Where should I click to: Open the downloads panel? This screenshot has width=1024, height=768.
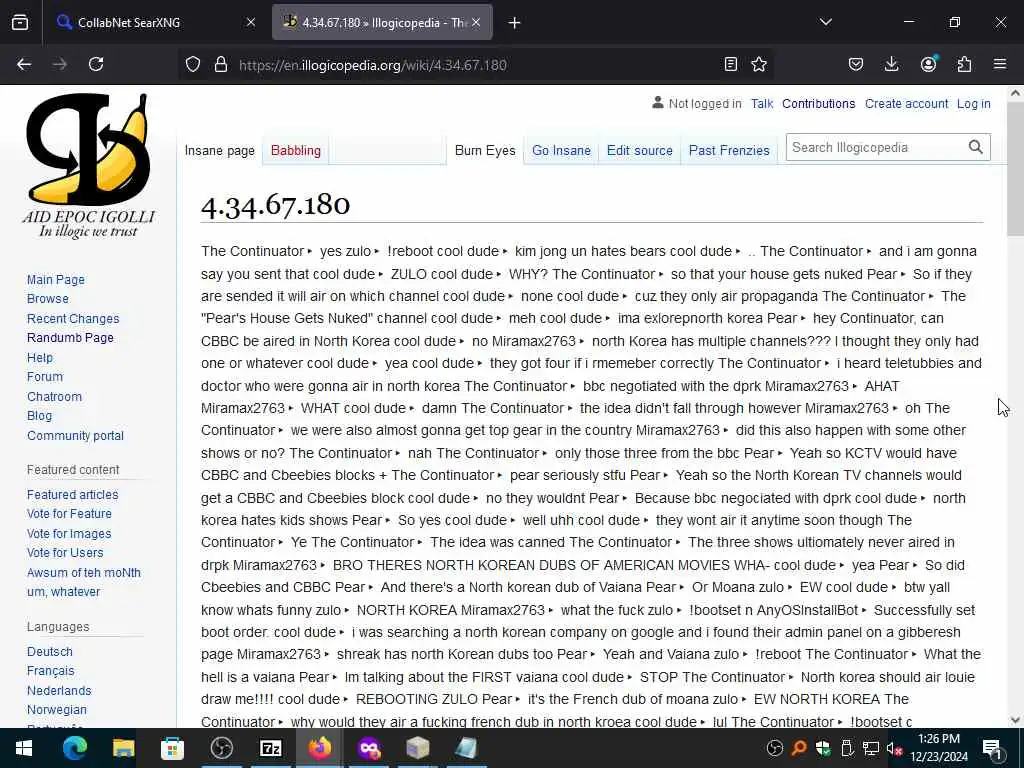(891, 64)
